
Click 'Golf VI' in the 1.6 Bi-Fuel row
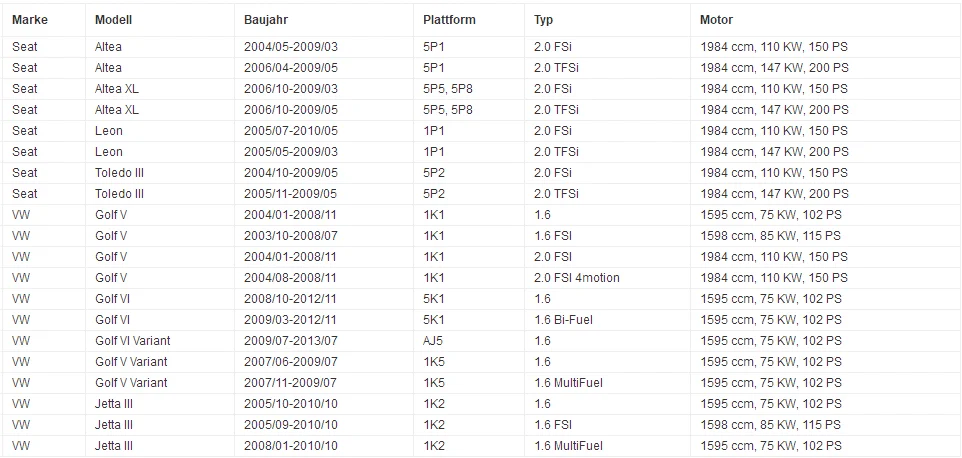(x=112, y=319)
